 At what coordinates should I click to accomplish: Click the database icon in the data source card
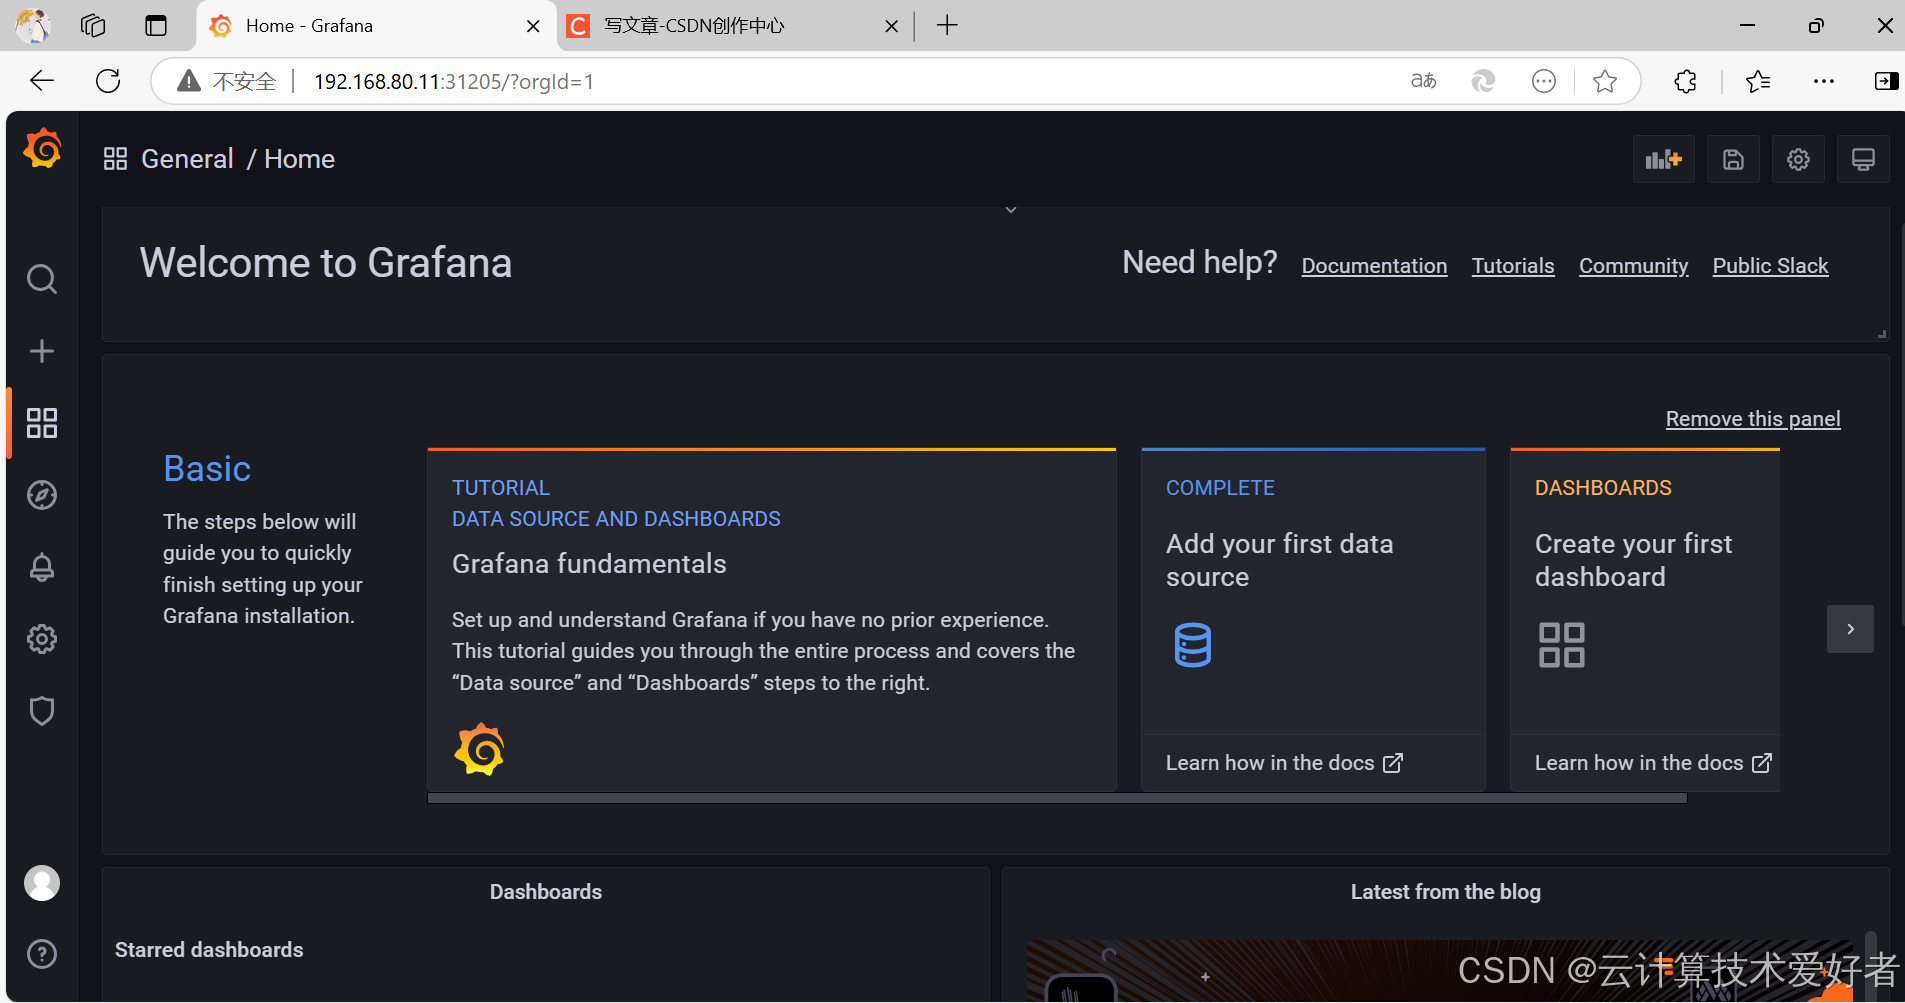1192,645
